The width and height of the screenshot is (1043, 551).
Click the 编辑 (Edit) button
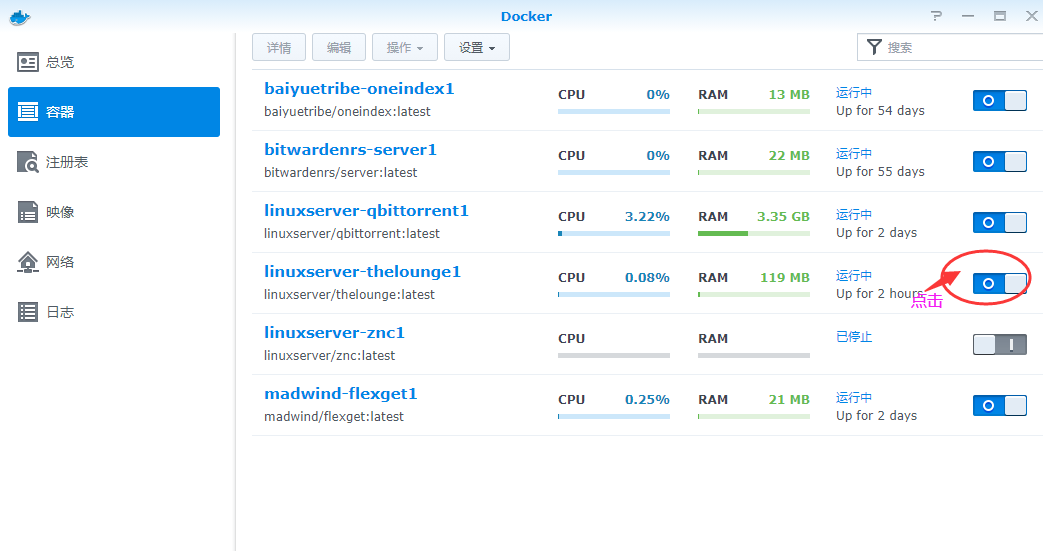(x=339, y=47)
